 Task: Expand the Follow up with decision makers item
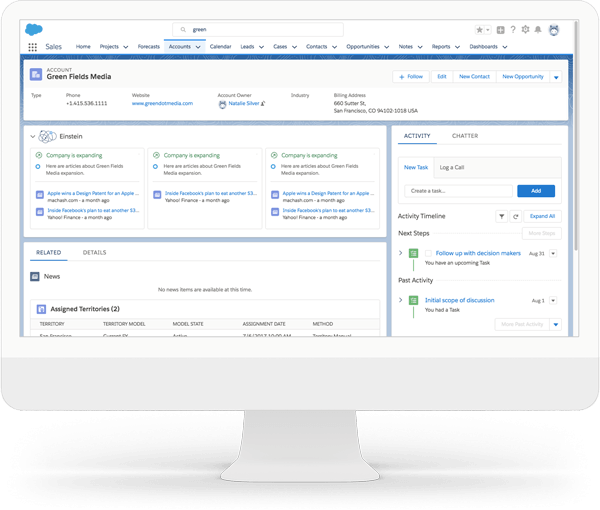point(401,253)
